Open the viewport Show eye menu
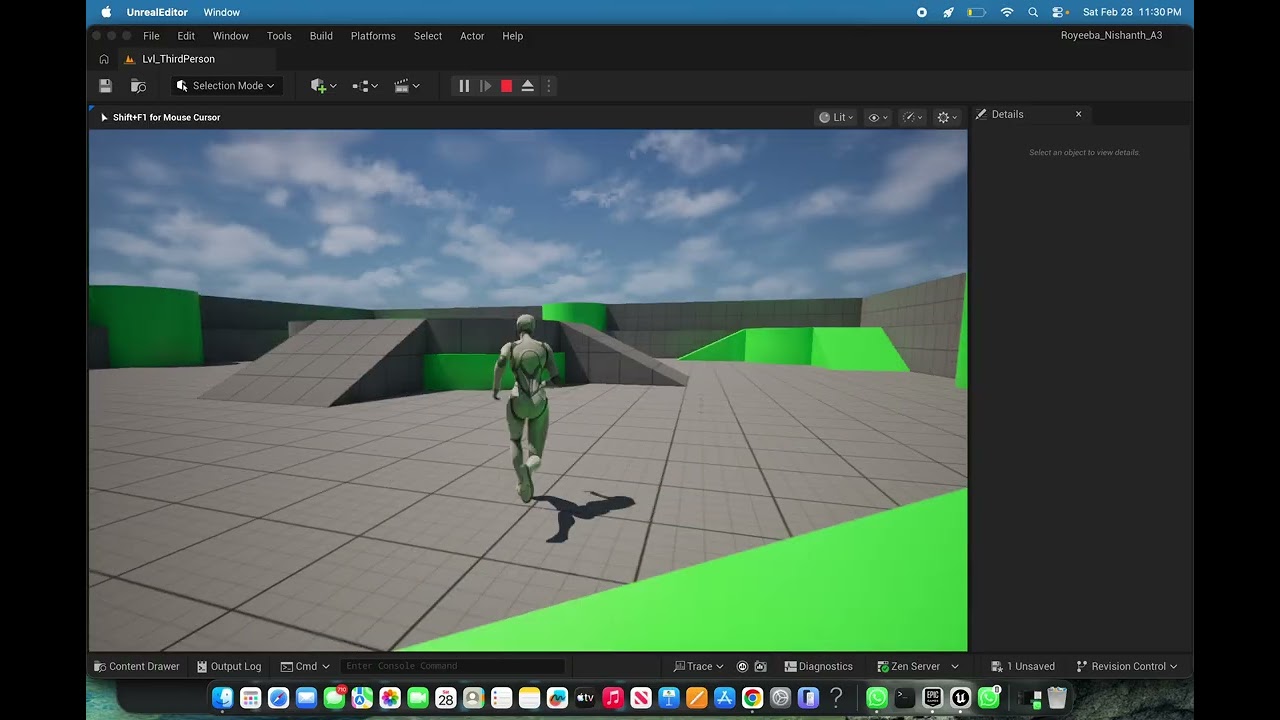The width and height of the screenshot is (1280, 720). click(x=878, y=117)
